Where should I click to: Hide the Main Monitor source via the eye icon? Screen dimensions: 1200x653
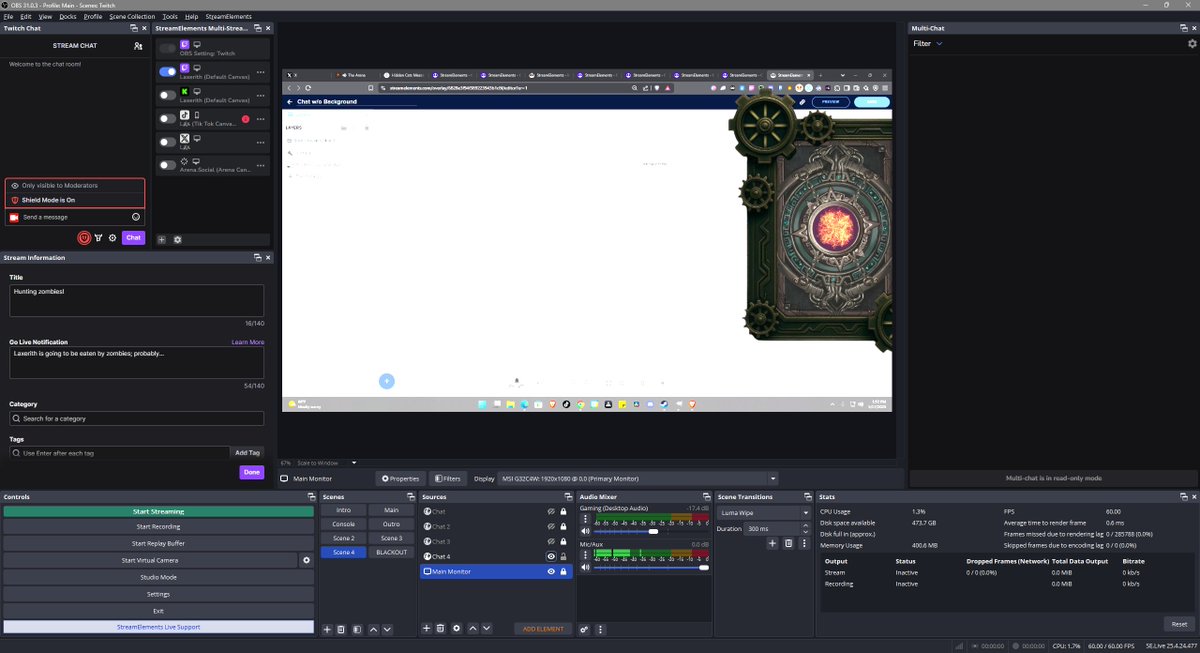[x=551, y=572]
